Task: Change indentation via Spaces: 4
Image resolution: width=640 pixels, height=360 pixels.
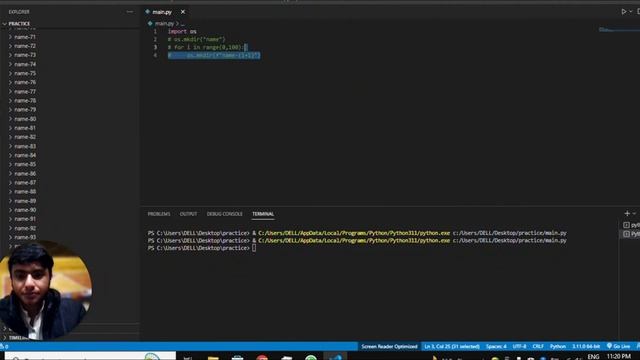Action: (496, 347)
